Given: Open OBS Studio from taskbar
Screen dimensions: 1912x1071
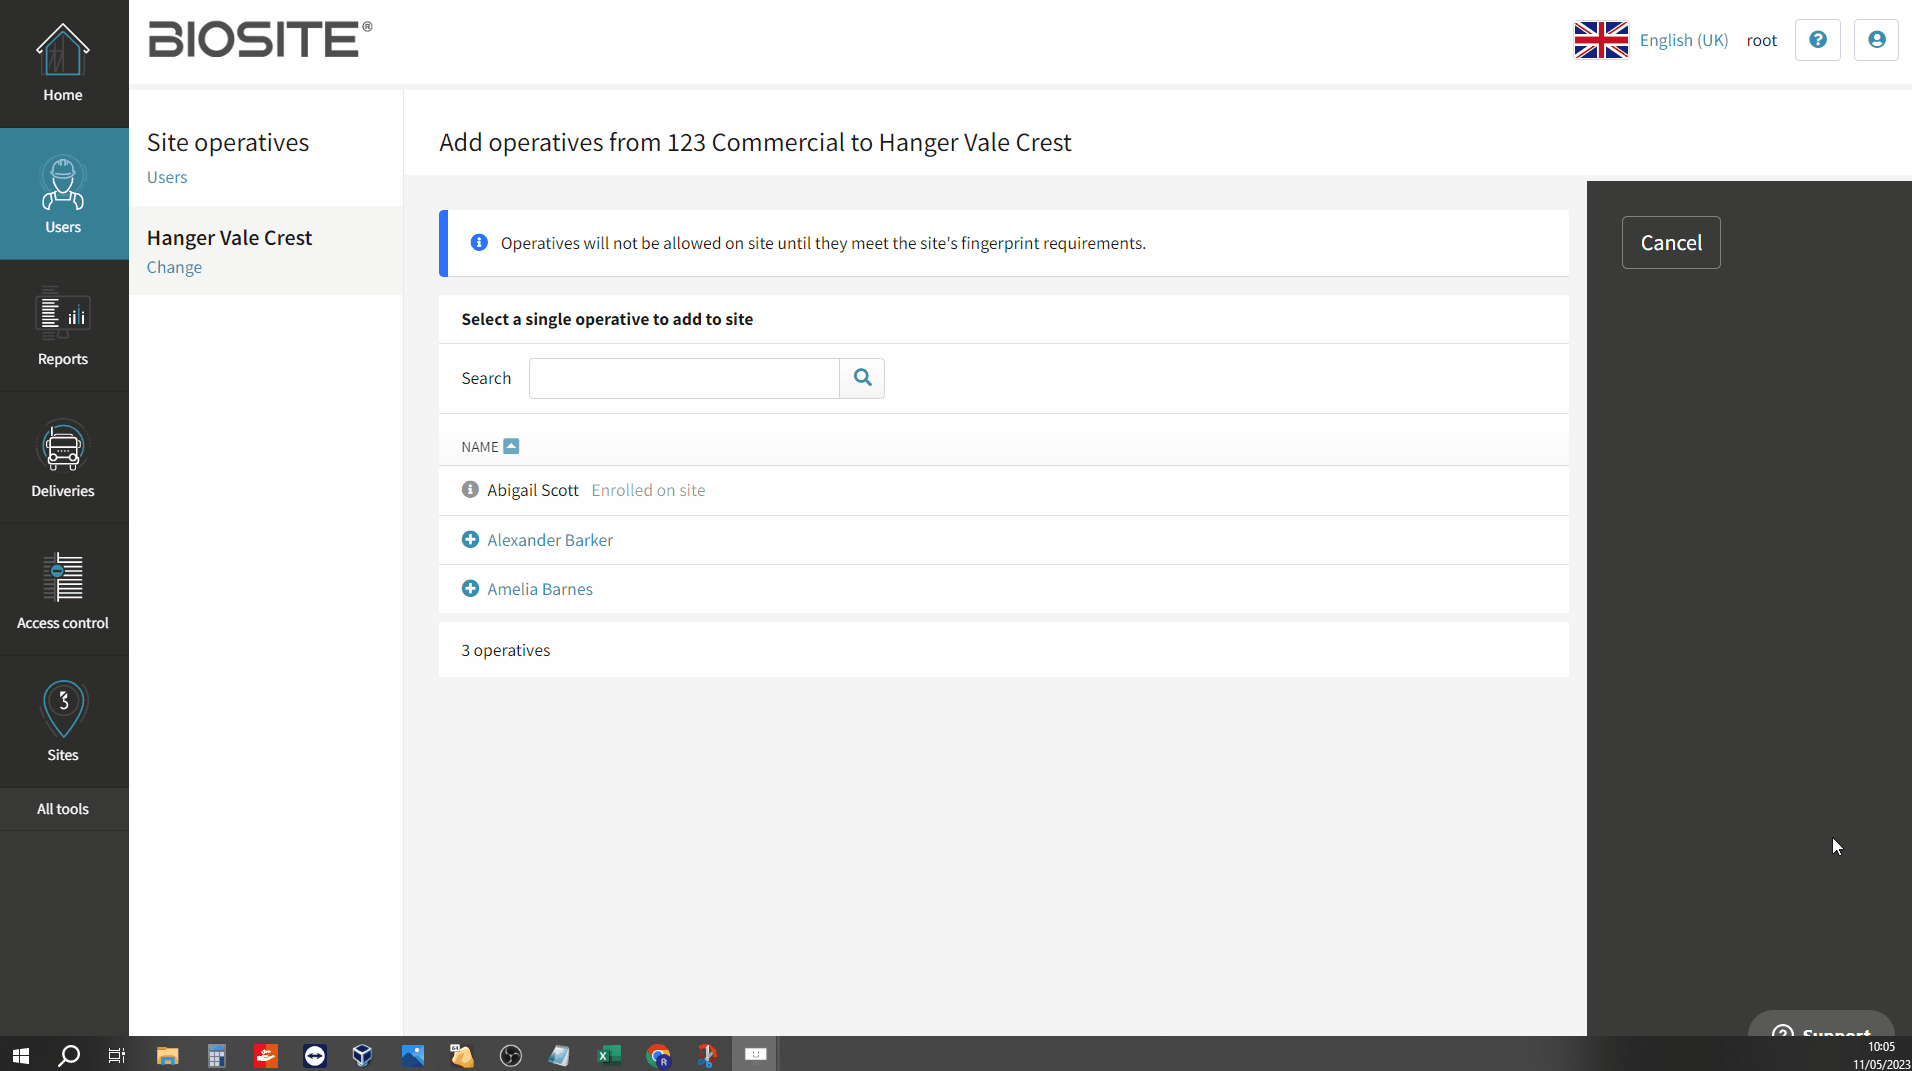Looking at the screenshot, I should (511, 1055).
